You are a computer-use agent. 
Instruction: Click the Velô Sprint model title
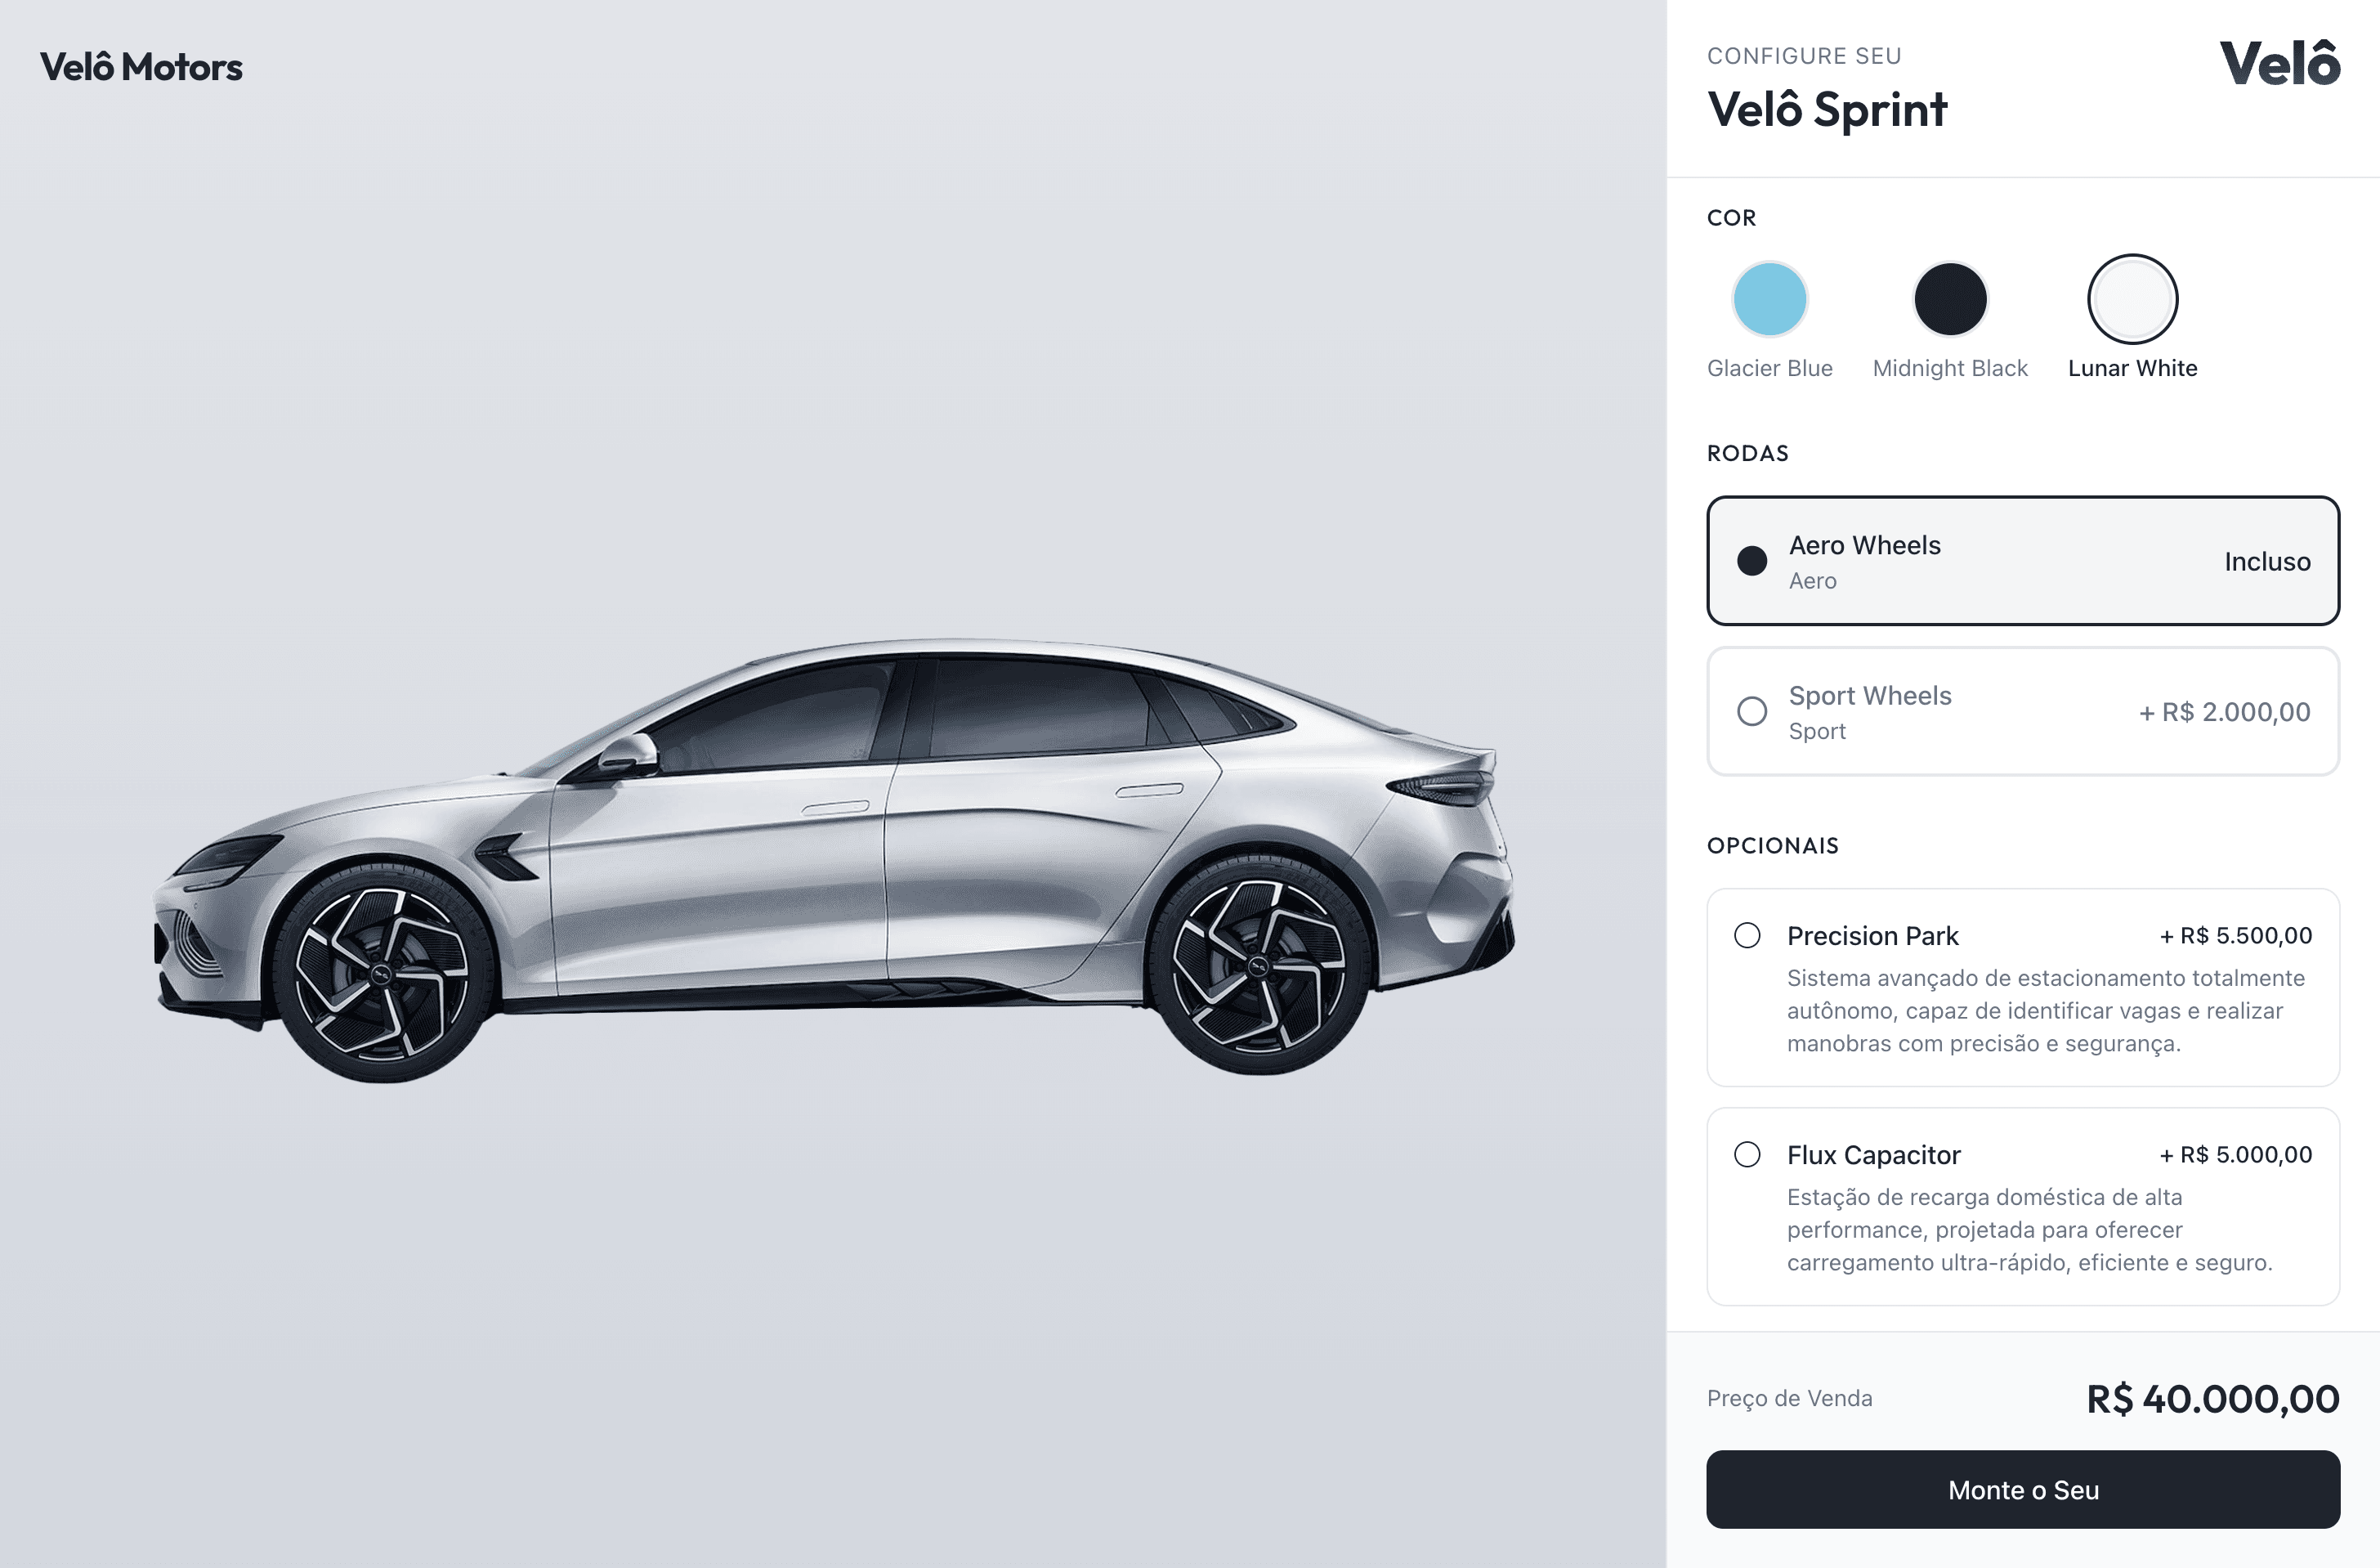1827,109
